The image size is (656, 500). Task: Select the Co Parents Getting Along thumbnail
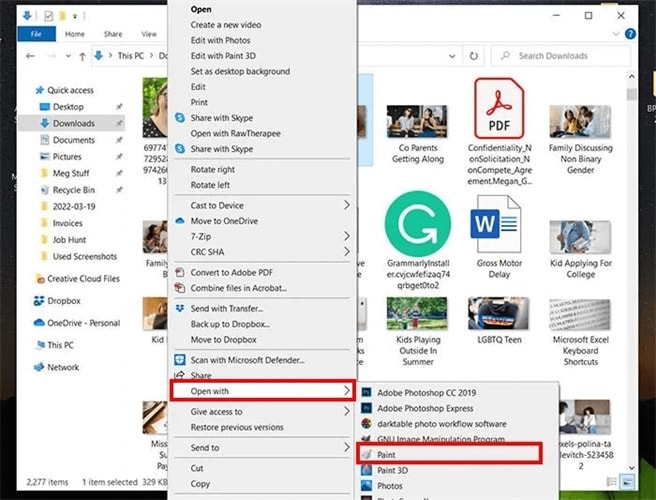pyautogui.click(x=417, y=122)
